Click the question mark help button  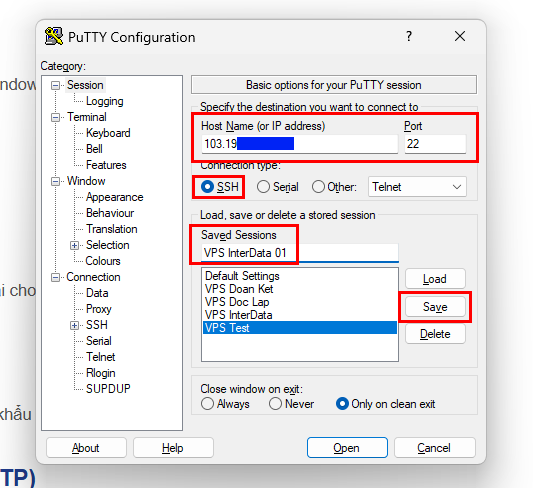(409, 36)
